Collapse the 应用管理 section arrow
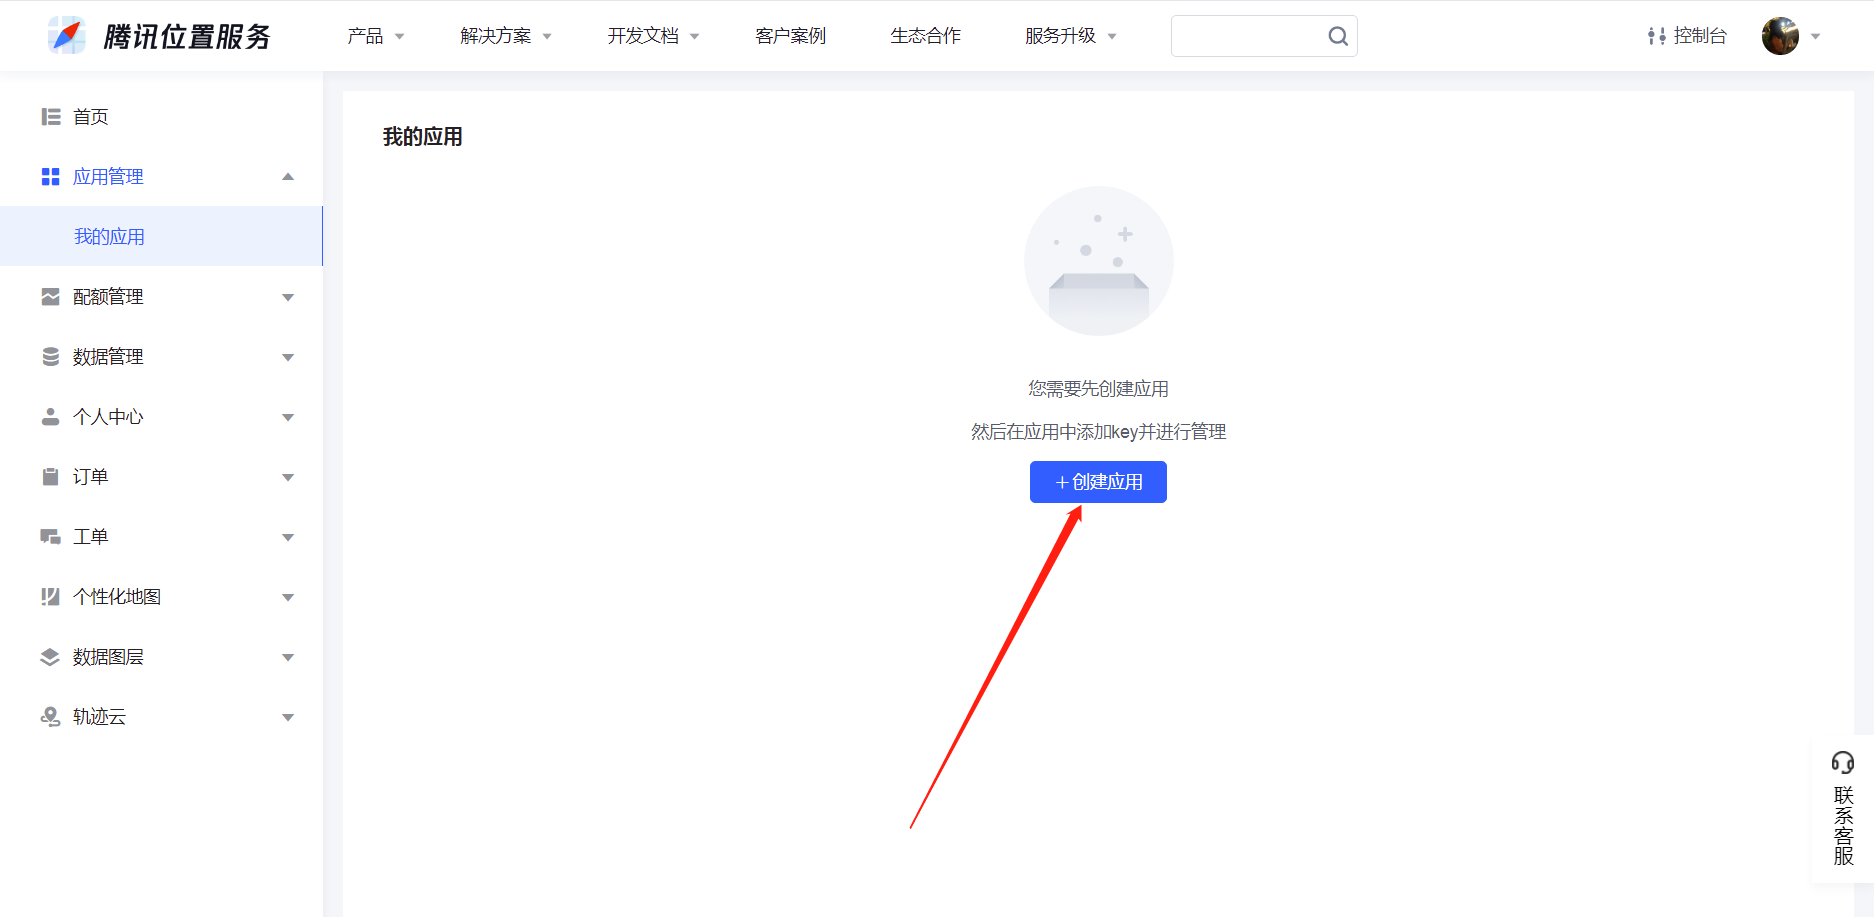This screenshot has height=917, width=1874. 288,177
